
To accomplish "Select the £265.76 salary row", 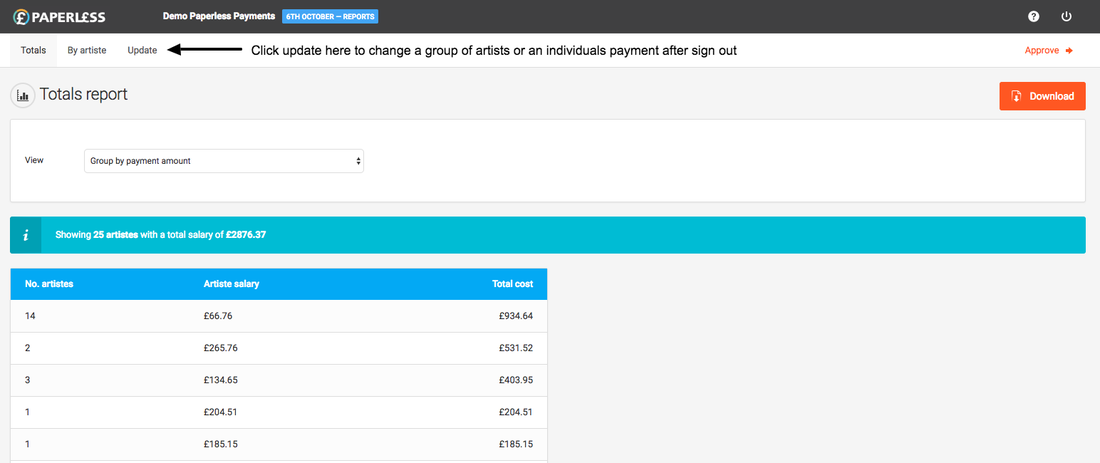I will click(x=278, y=348).
